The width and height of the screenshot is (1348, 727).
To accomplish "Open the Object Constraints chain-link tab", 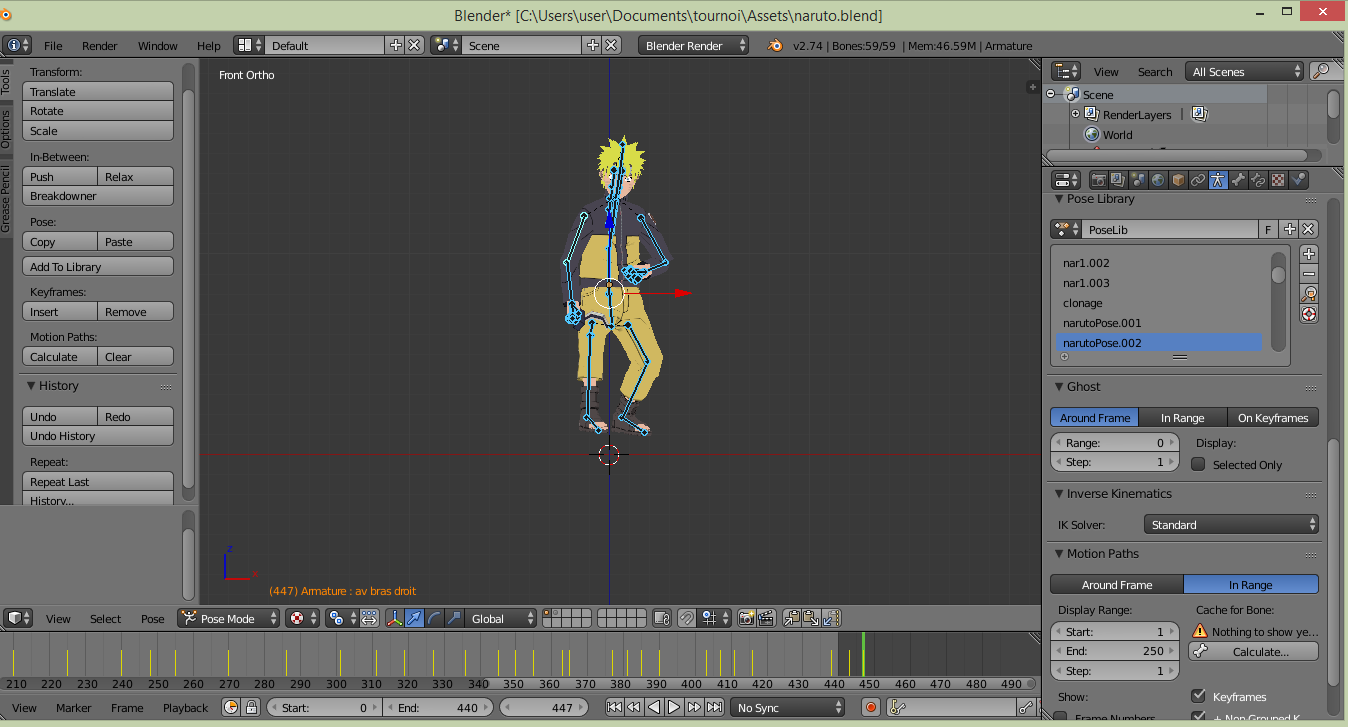I will pos(1198,180).
